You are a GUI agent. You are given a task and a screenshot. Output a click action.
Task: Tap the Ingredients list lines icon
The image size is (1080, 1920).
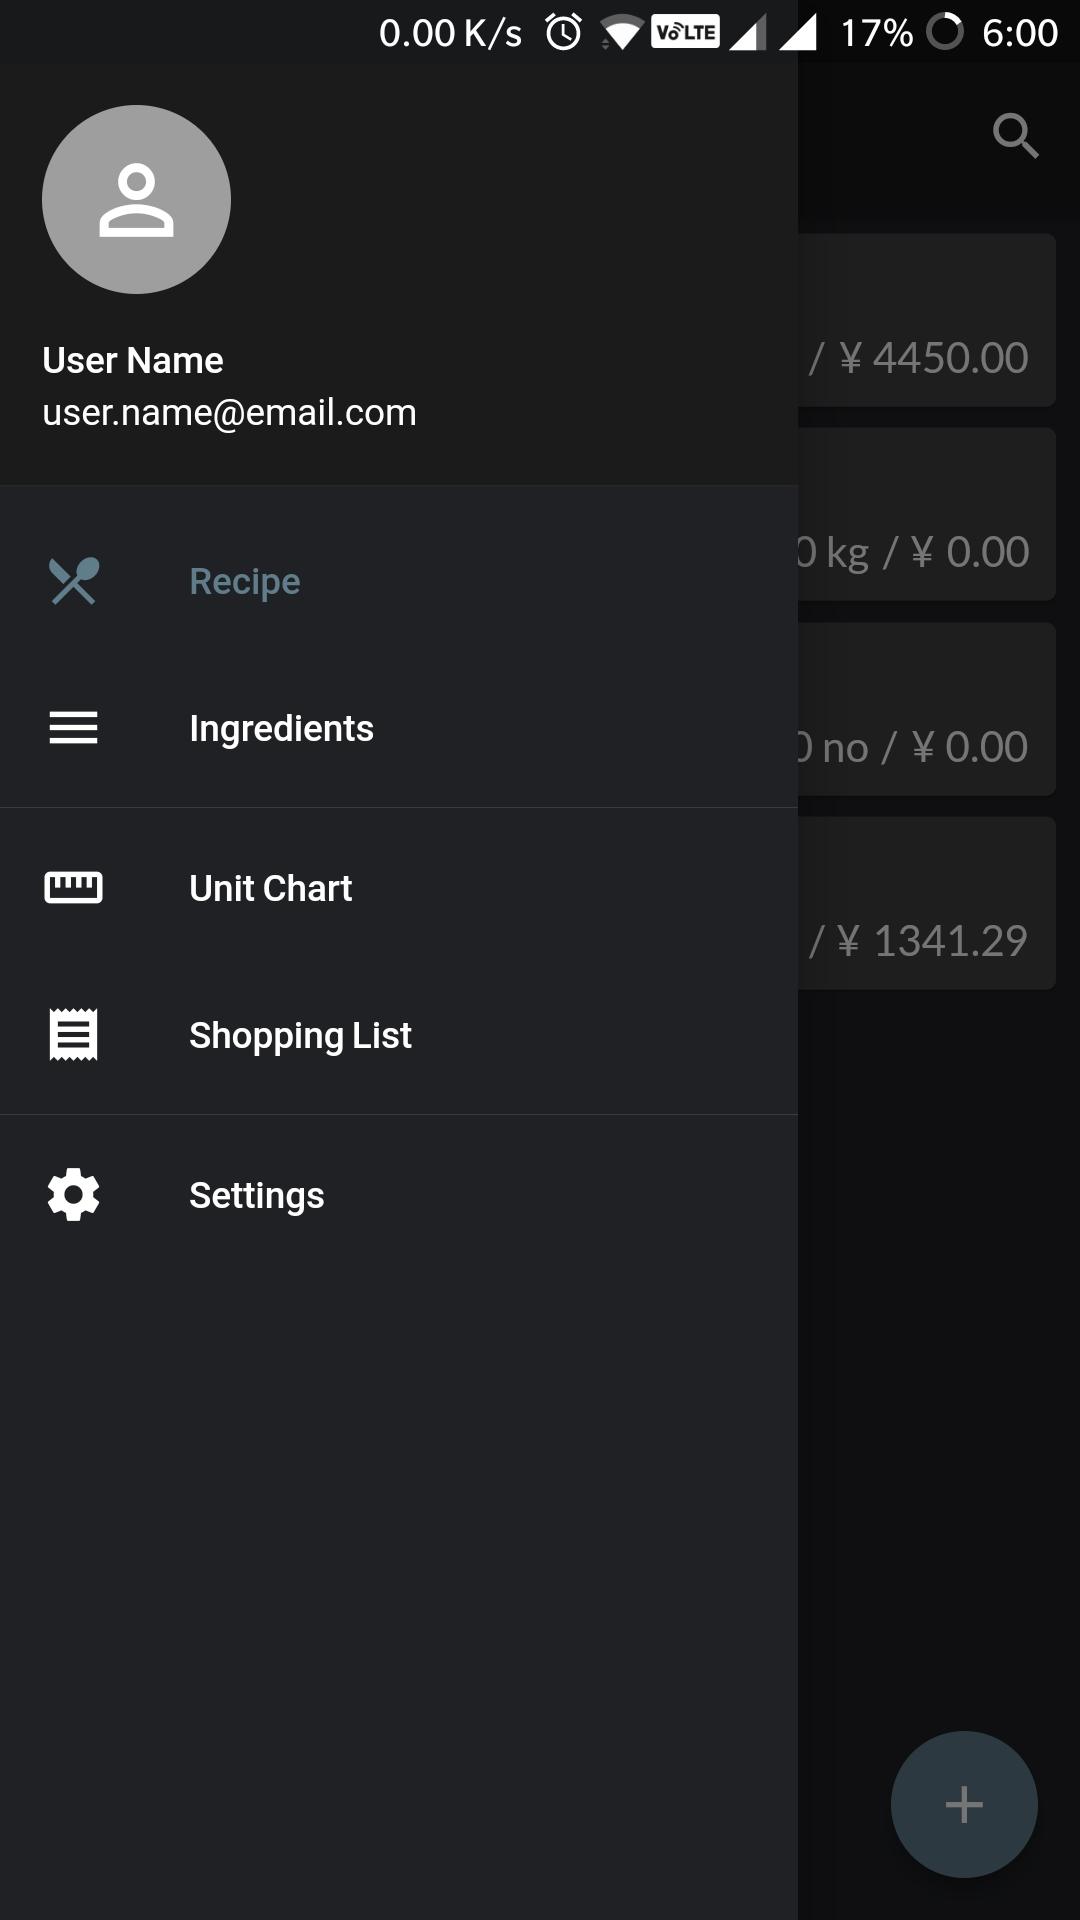coord(74,728)
